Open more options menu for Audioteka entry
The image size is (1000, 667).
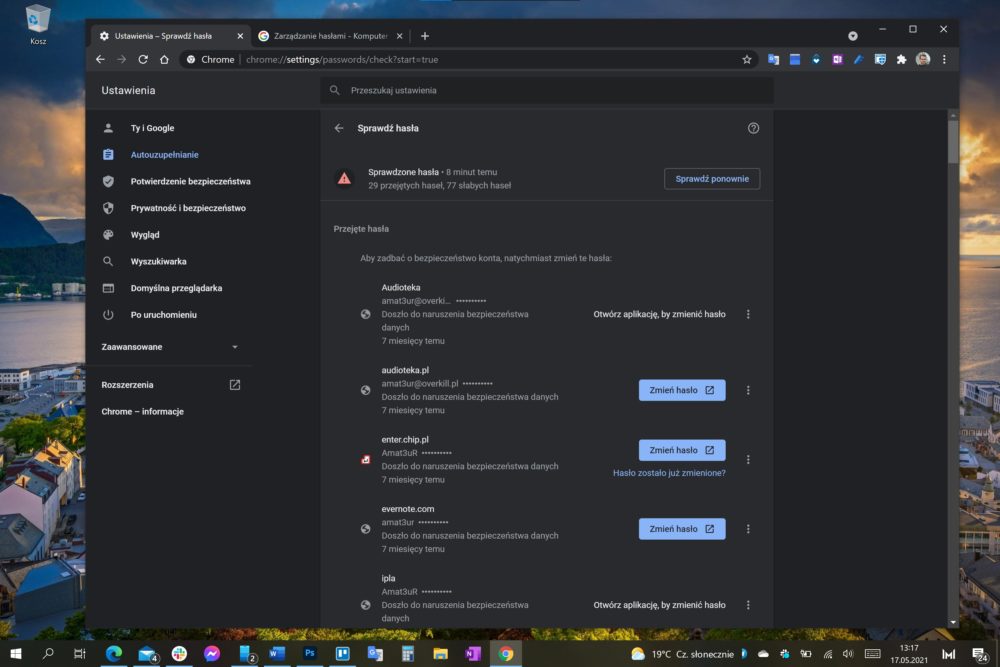[748, 314]
